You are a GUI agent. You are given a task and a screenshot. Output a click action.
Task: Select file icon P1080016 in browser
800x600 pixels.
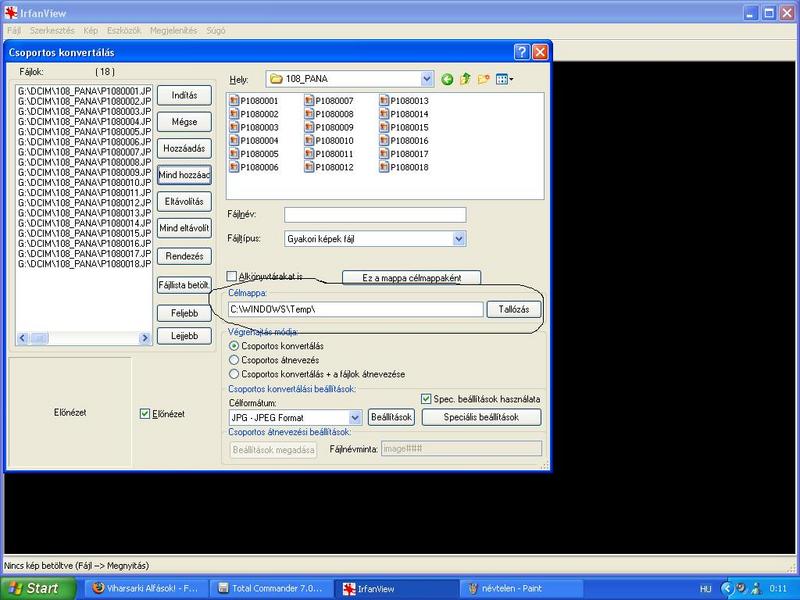[384, 140]
